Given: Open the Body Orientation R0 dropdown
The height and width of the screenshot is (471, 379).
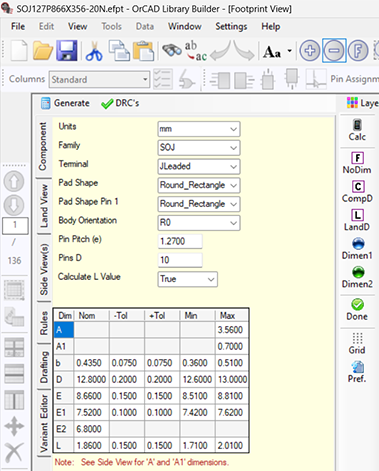Looking at the screenshot, I should 199,223.
